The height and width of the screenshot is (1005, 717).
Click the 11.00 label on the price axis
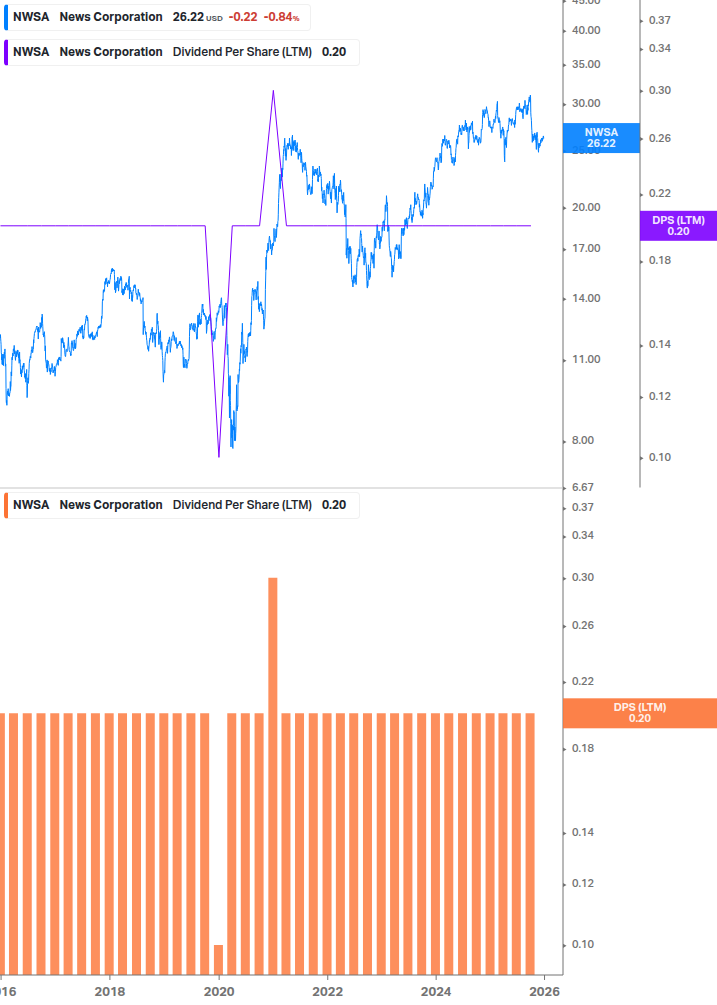pos(586,359)
